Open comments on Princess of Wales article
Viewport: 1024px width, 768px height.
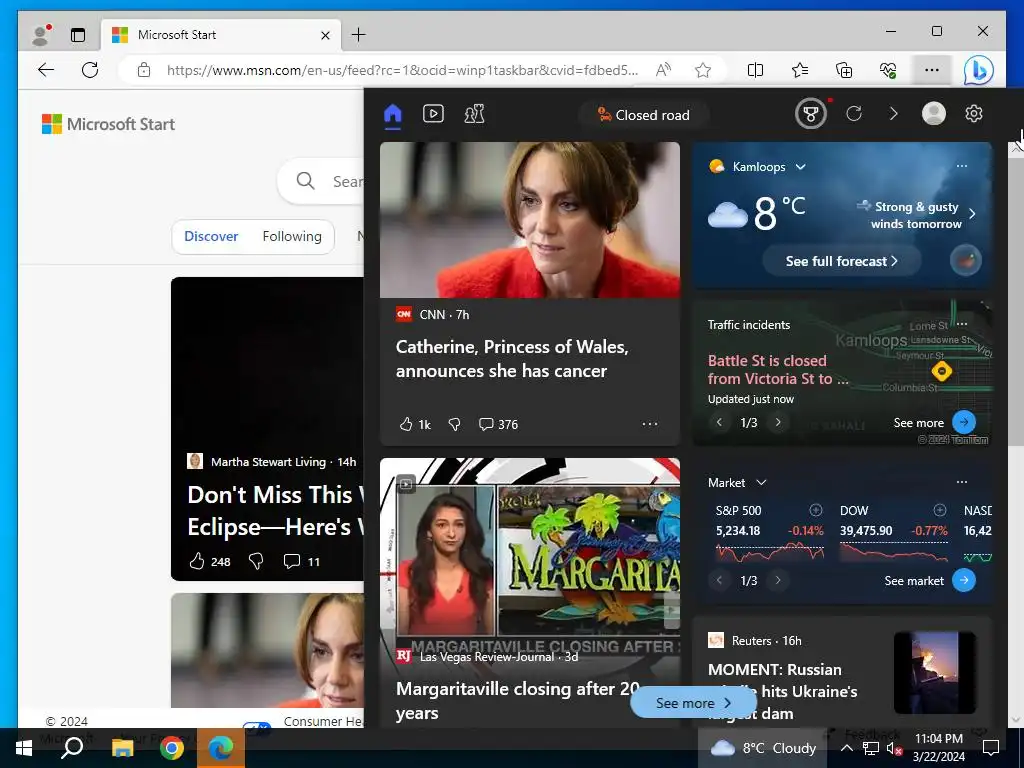pos(498,424)
